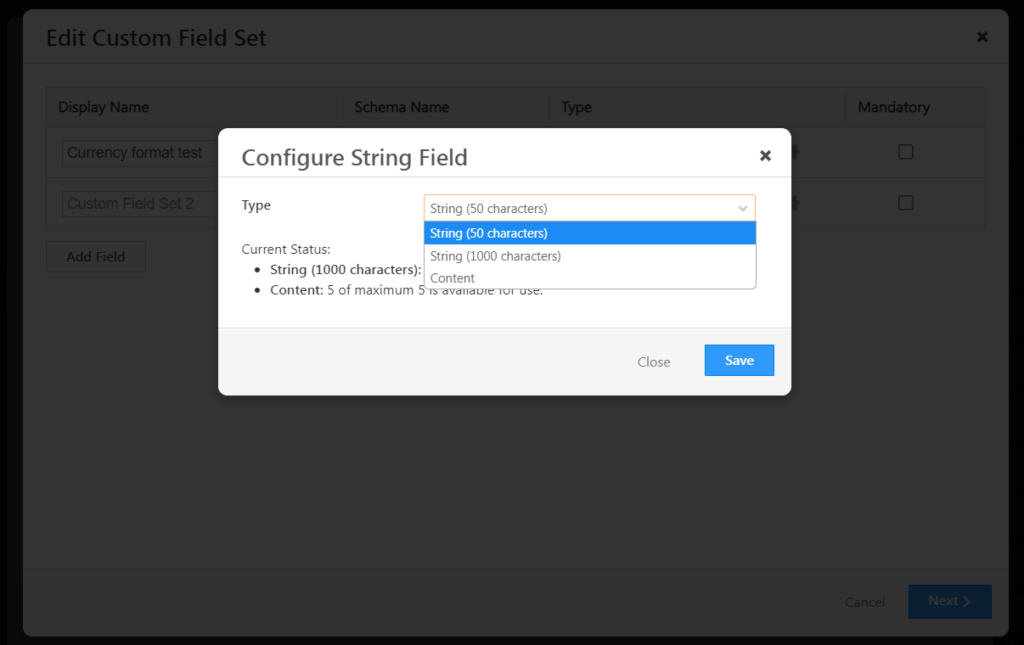This screenshot has height=645, width=1024.
Task: Close the Edit Custom Field Set window
Action: click(982, 37)
